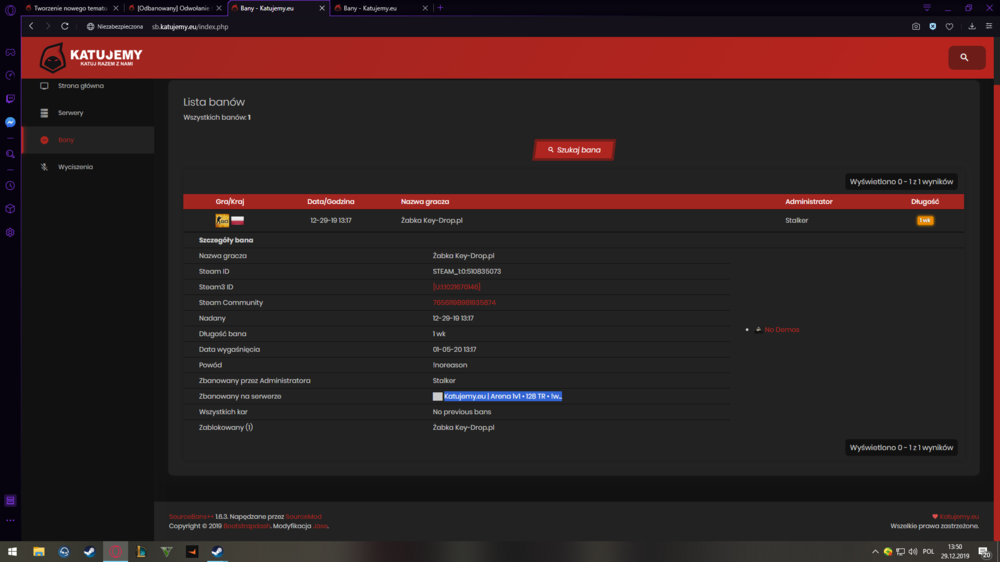Open Windows Start menu
The width and height of the screenshot is (1000, 562).
coord(12,552)
